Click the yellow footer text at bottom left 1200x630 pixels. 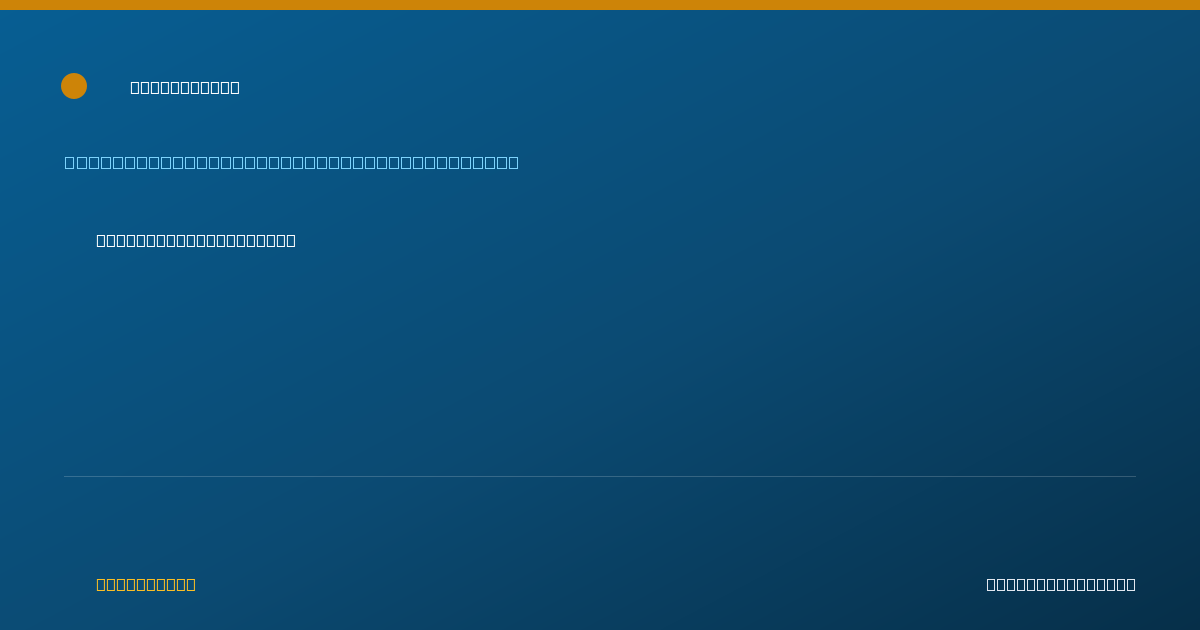point(146,584)
